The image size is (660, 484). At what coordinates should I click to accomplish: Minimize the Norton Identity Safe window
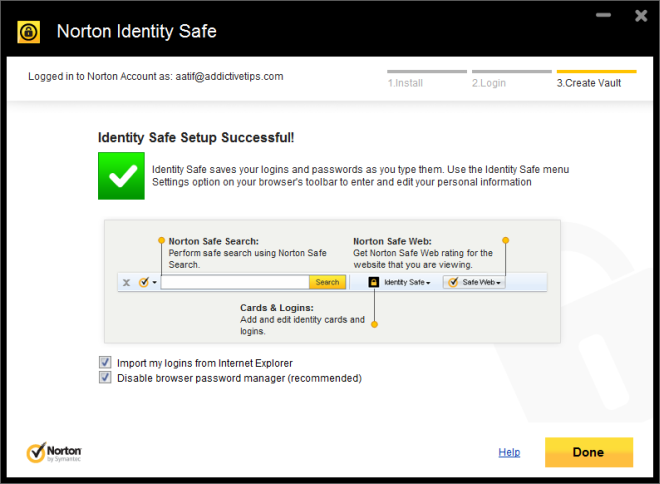[602, 17]
